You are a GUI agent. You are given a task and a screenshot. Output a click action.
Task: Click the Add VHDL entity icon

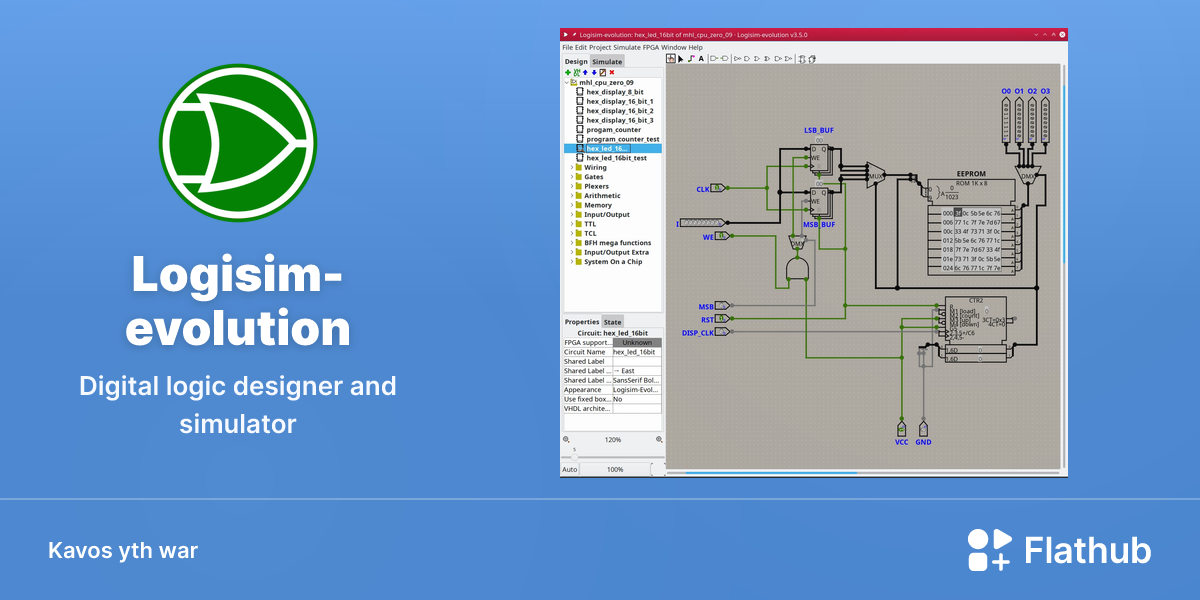577,72
